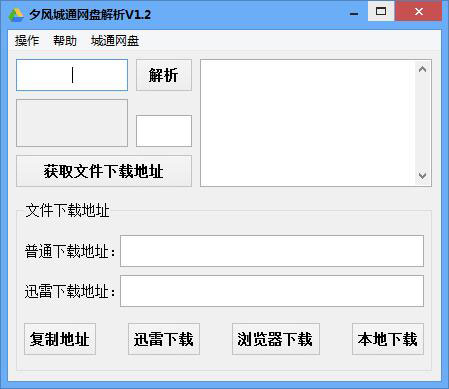This screenshot has height=389, width=449.
Task: Click the 复制地址 button
Action: tap(60, 339)
